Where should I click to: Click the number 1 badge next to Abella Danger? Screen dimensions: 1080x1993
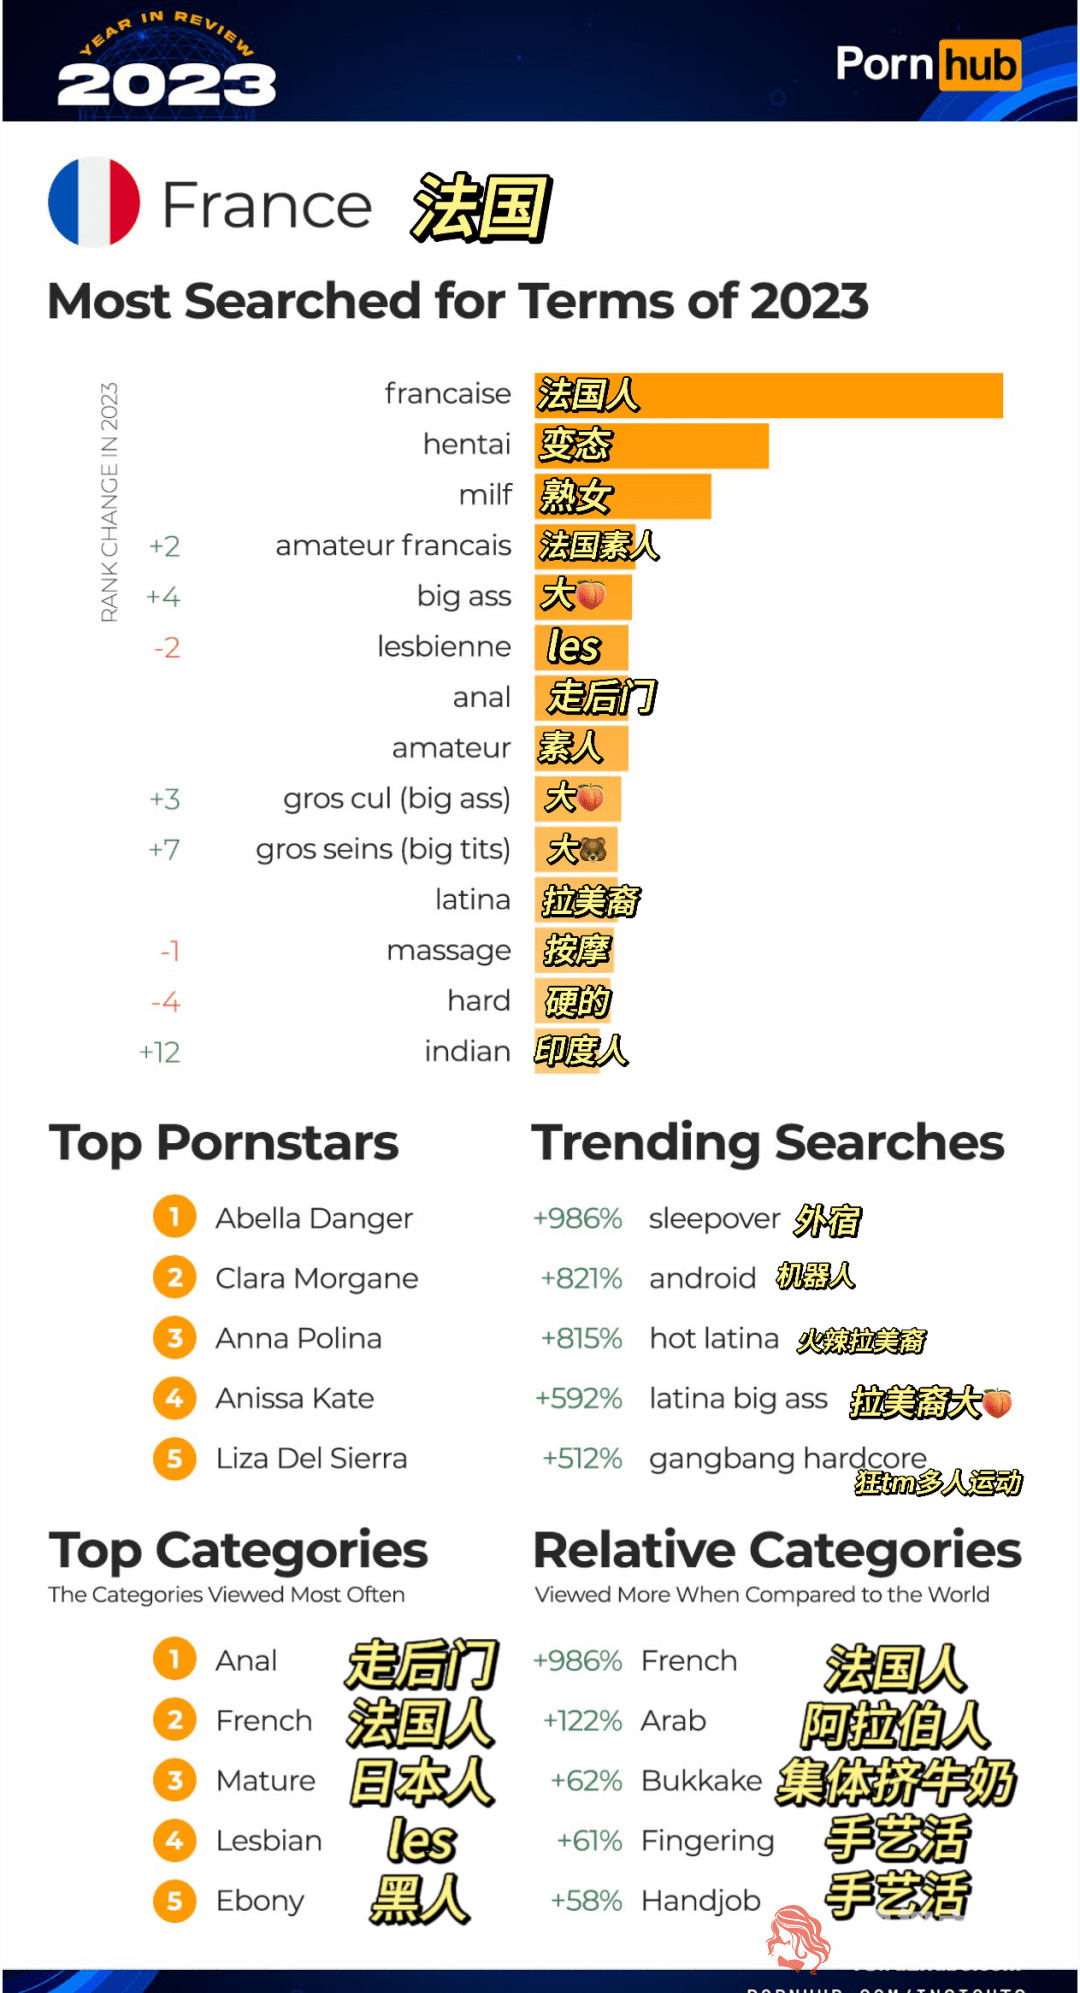[175, 1217]
